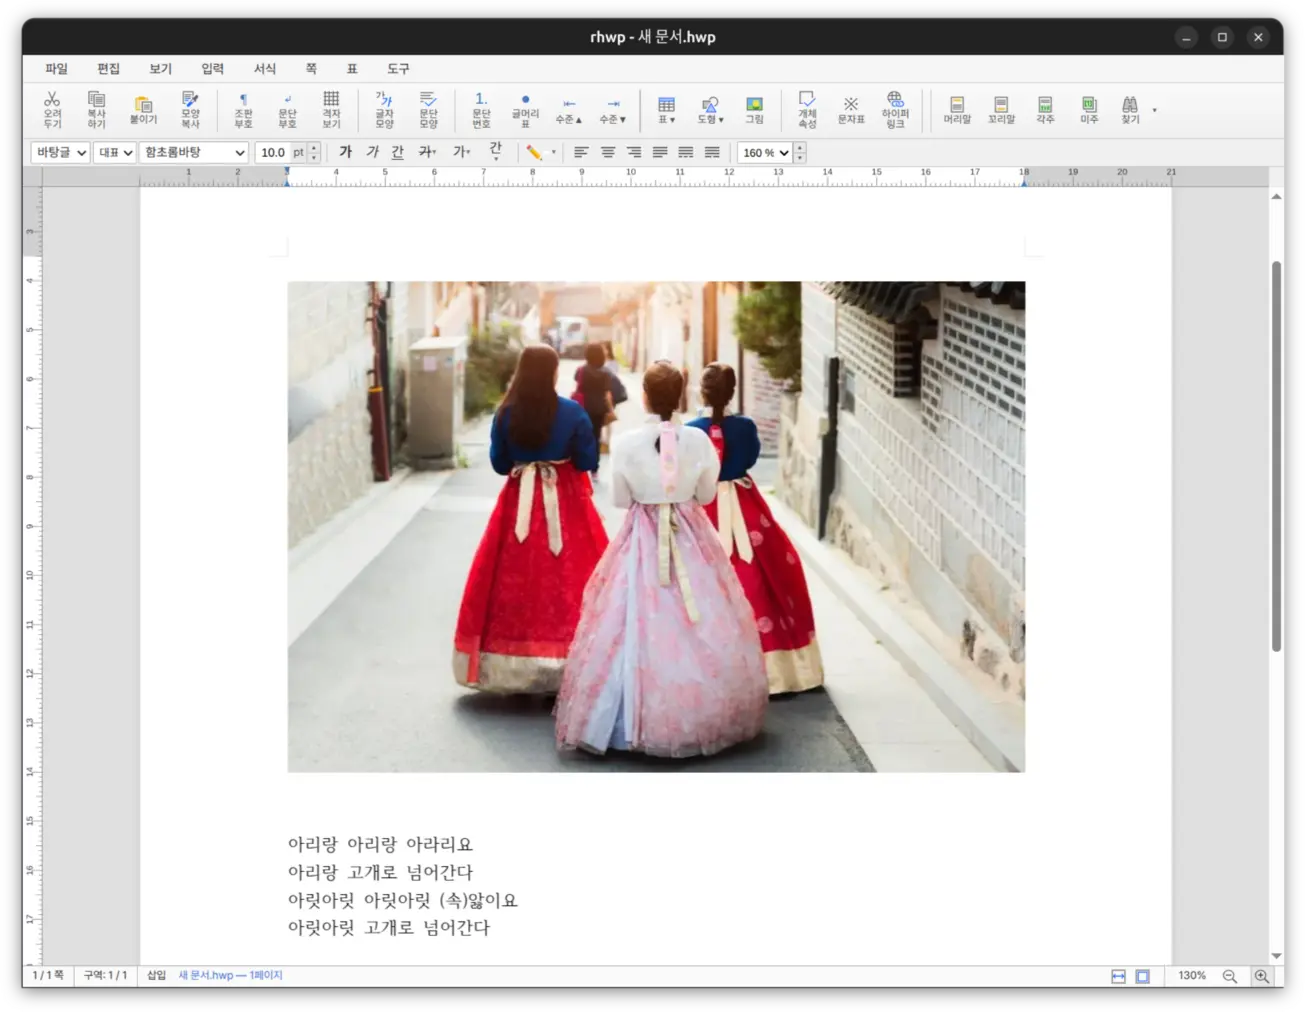Insert a picture with the 그림 icon
This screenshot has height=1012, width=1305.
coord(755,110)
